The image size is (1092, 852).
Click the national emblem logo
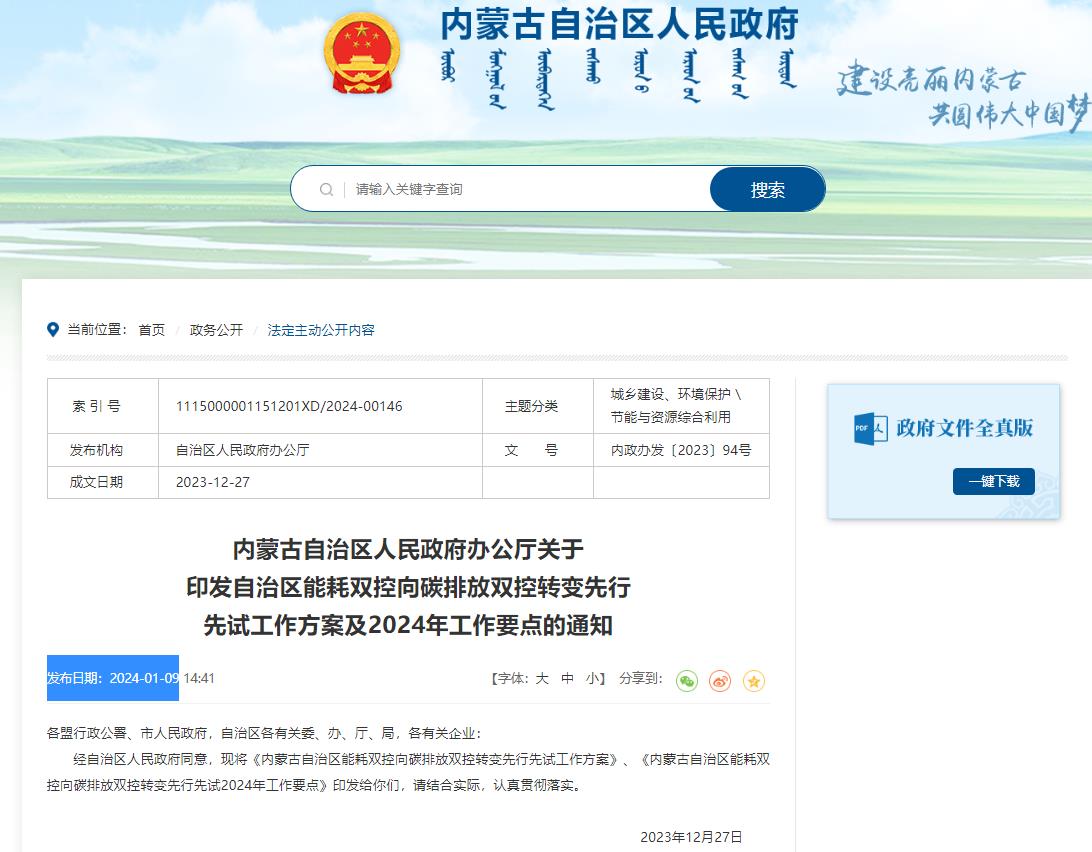click(362, 54)
